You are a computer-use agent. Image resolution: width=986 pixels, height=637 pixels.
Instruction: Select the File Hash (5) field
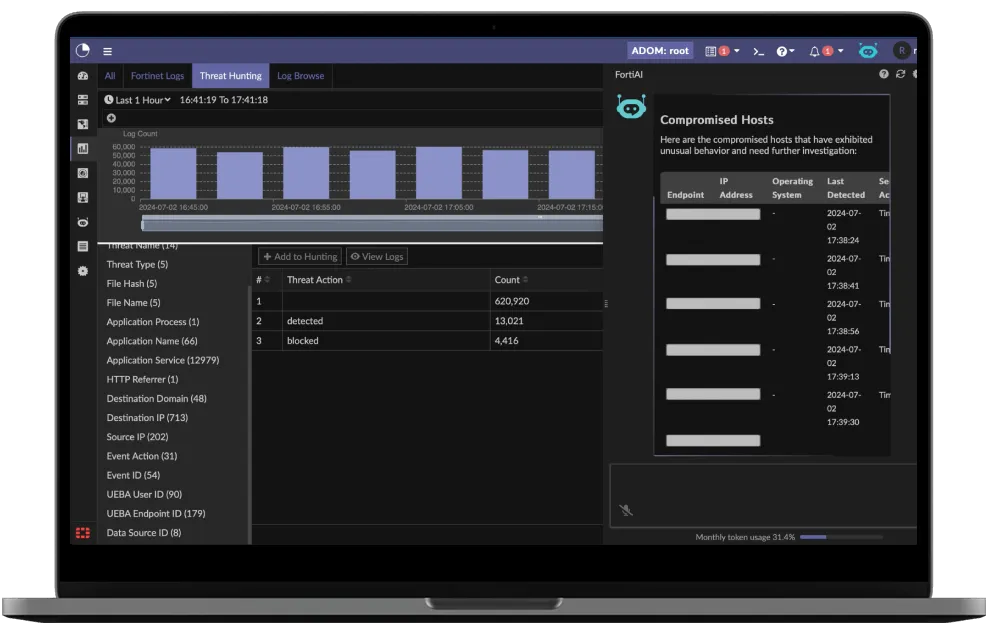[132, 284]
